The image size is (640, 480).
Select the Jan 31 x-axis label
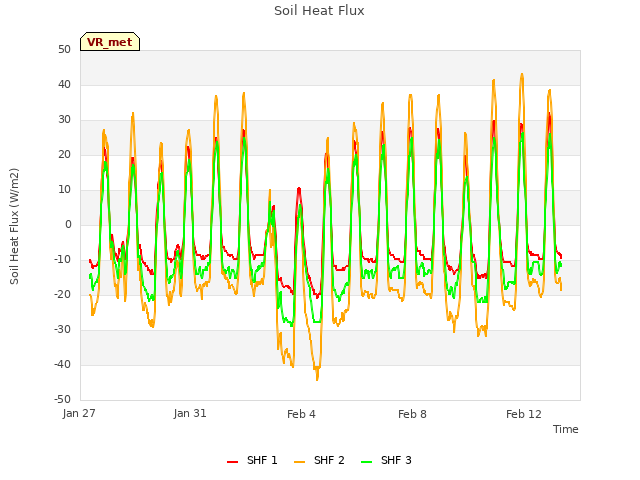click(190, 413)
